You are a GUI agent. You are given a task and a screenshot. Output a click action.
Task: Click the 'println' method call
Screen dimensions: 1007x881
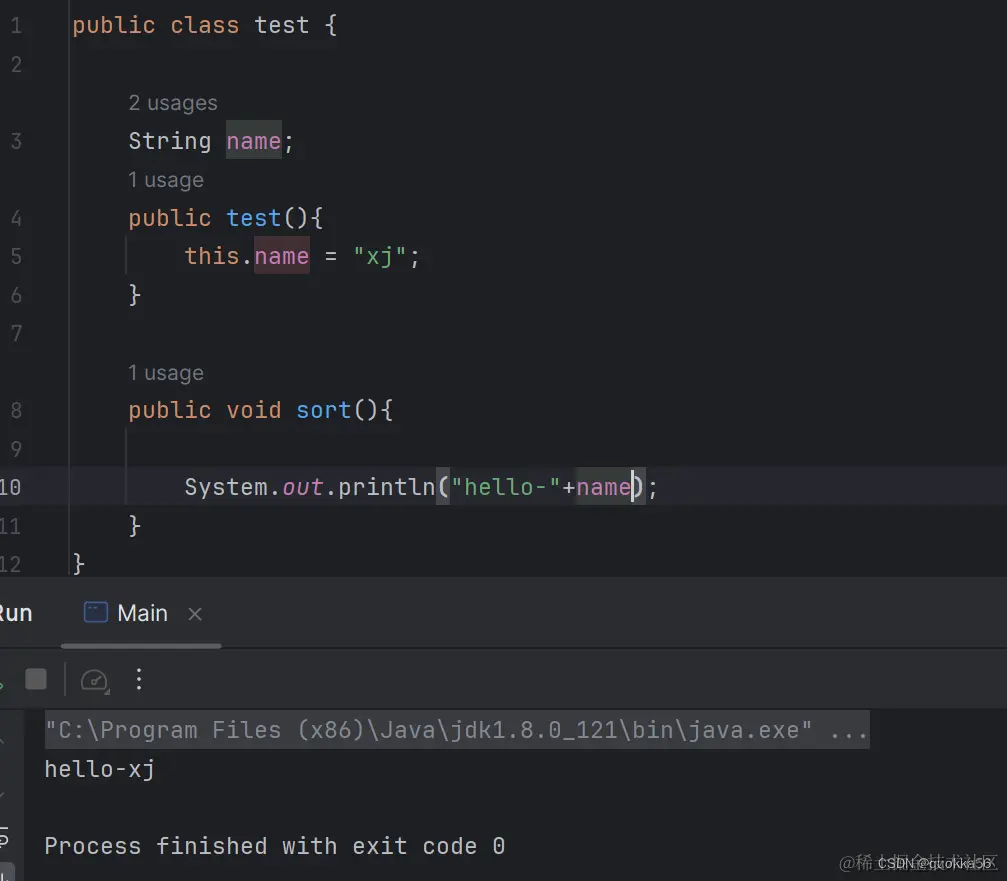tap(387, 487)
